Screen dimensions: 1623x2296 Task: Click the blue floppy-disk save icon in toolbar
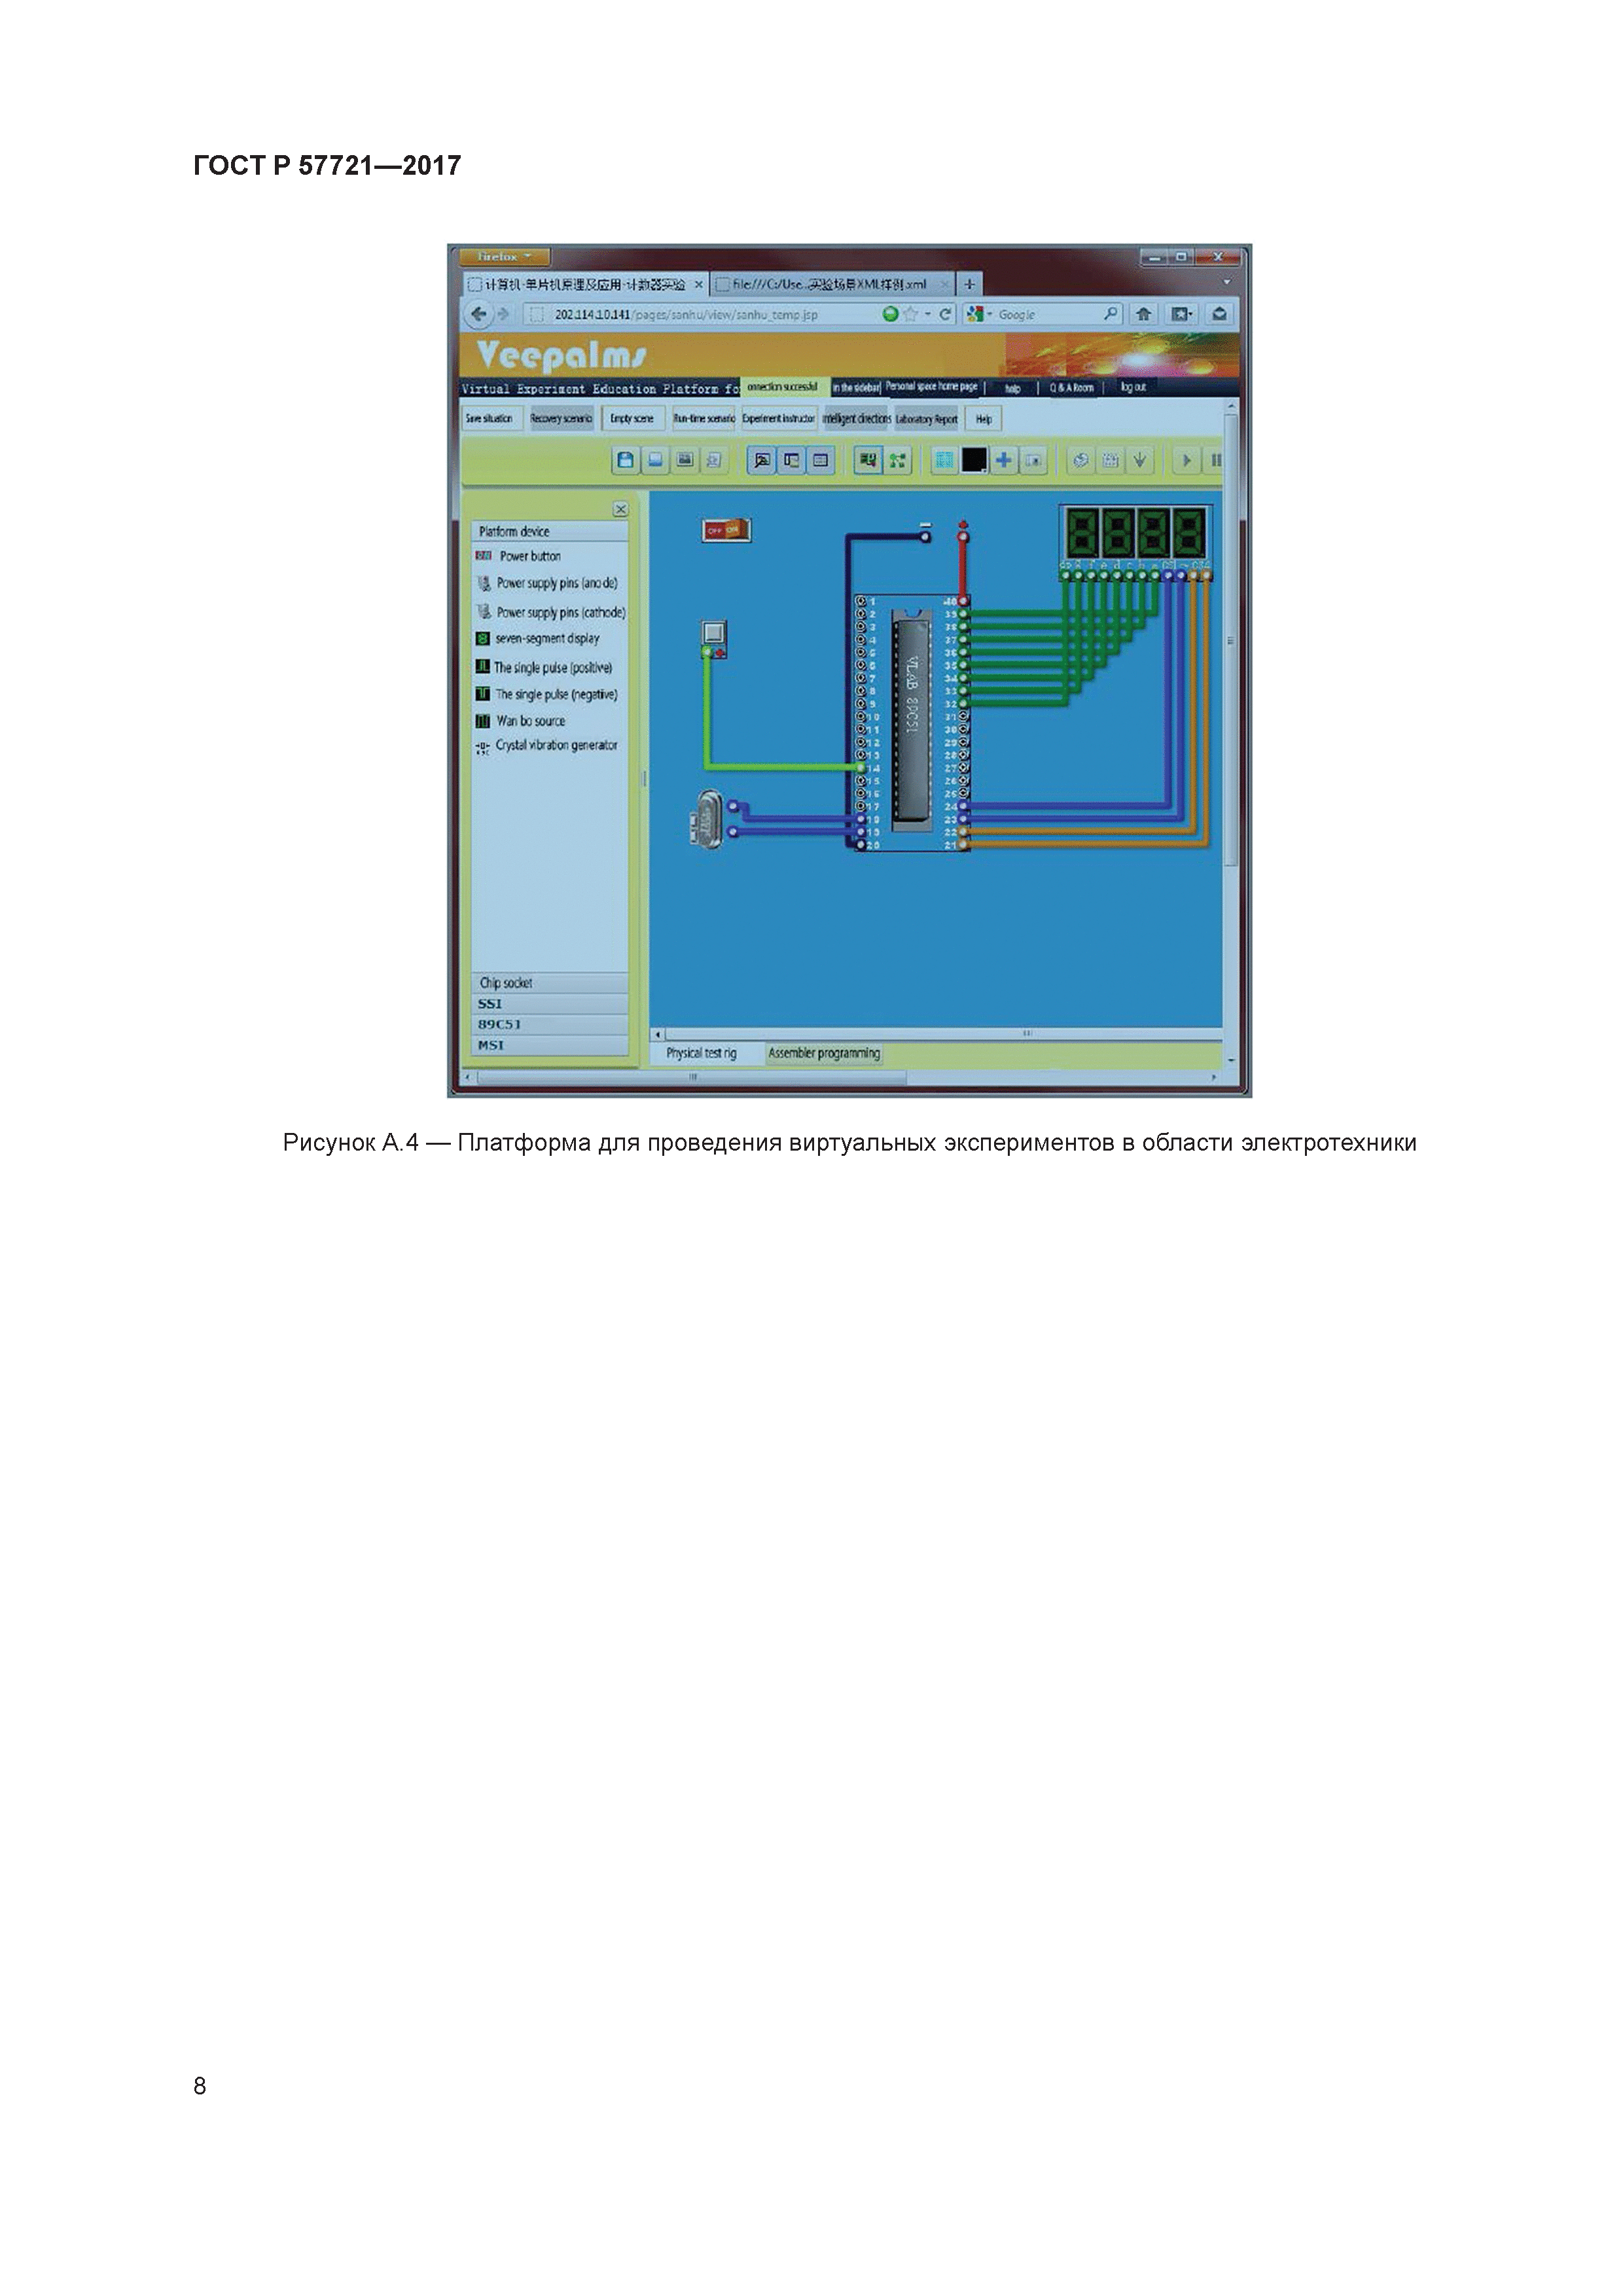pos(626,460)
